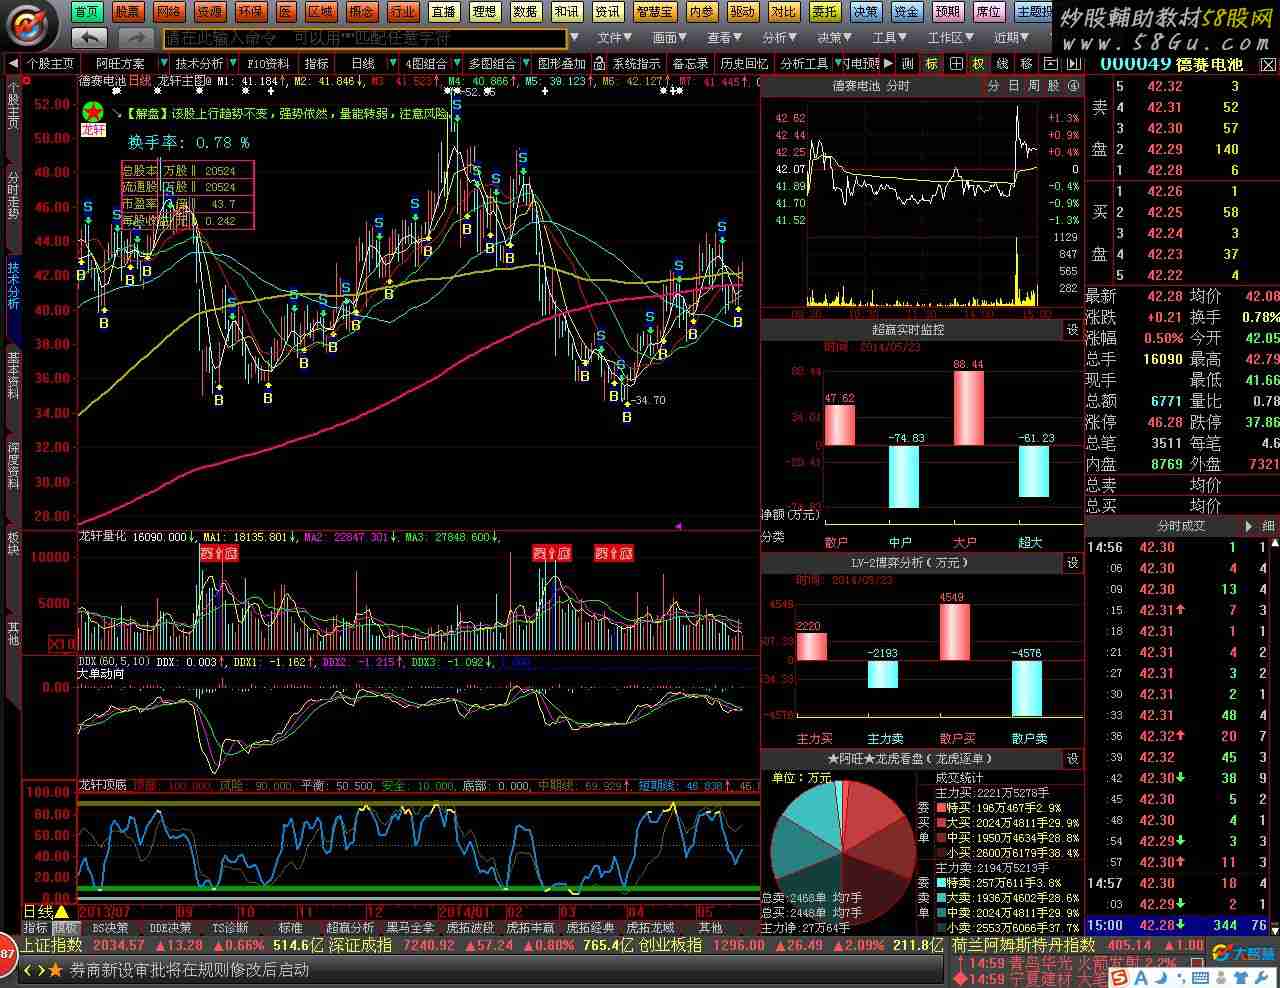The image size is (1280, 988).
Task: Toggle the 移 button in the chart toolbar
Action: [1027, 63]
